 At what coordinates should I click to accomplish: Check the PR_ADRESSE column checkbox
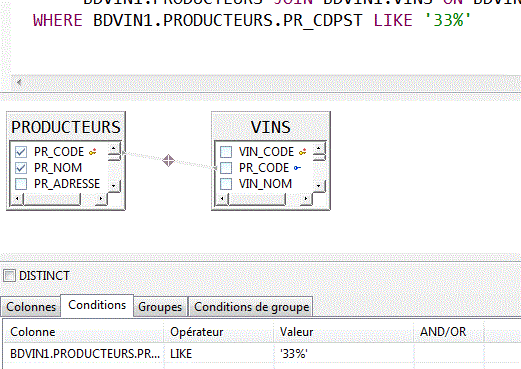[x=21, y=184]
